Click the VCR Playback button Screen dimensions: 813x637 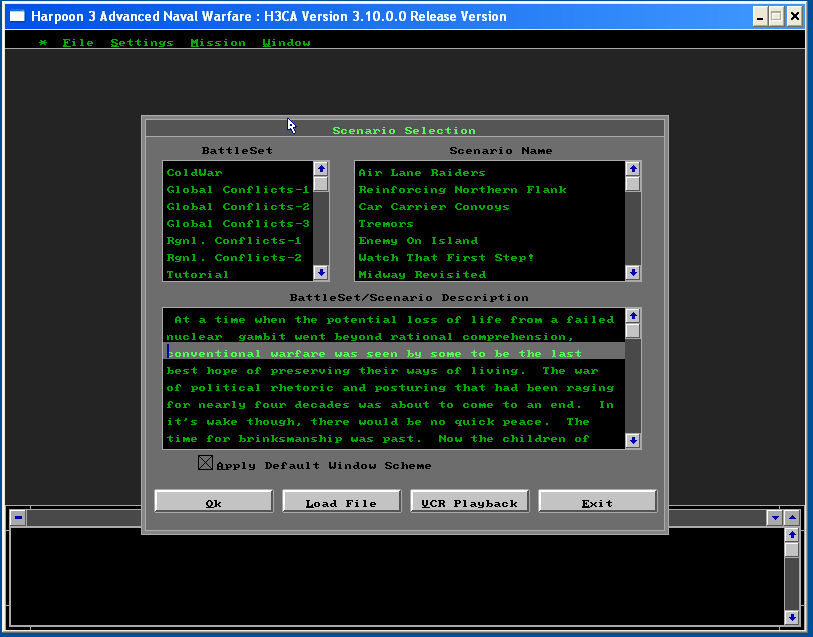(469, 501)
